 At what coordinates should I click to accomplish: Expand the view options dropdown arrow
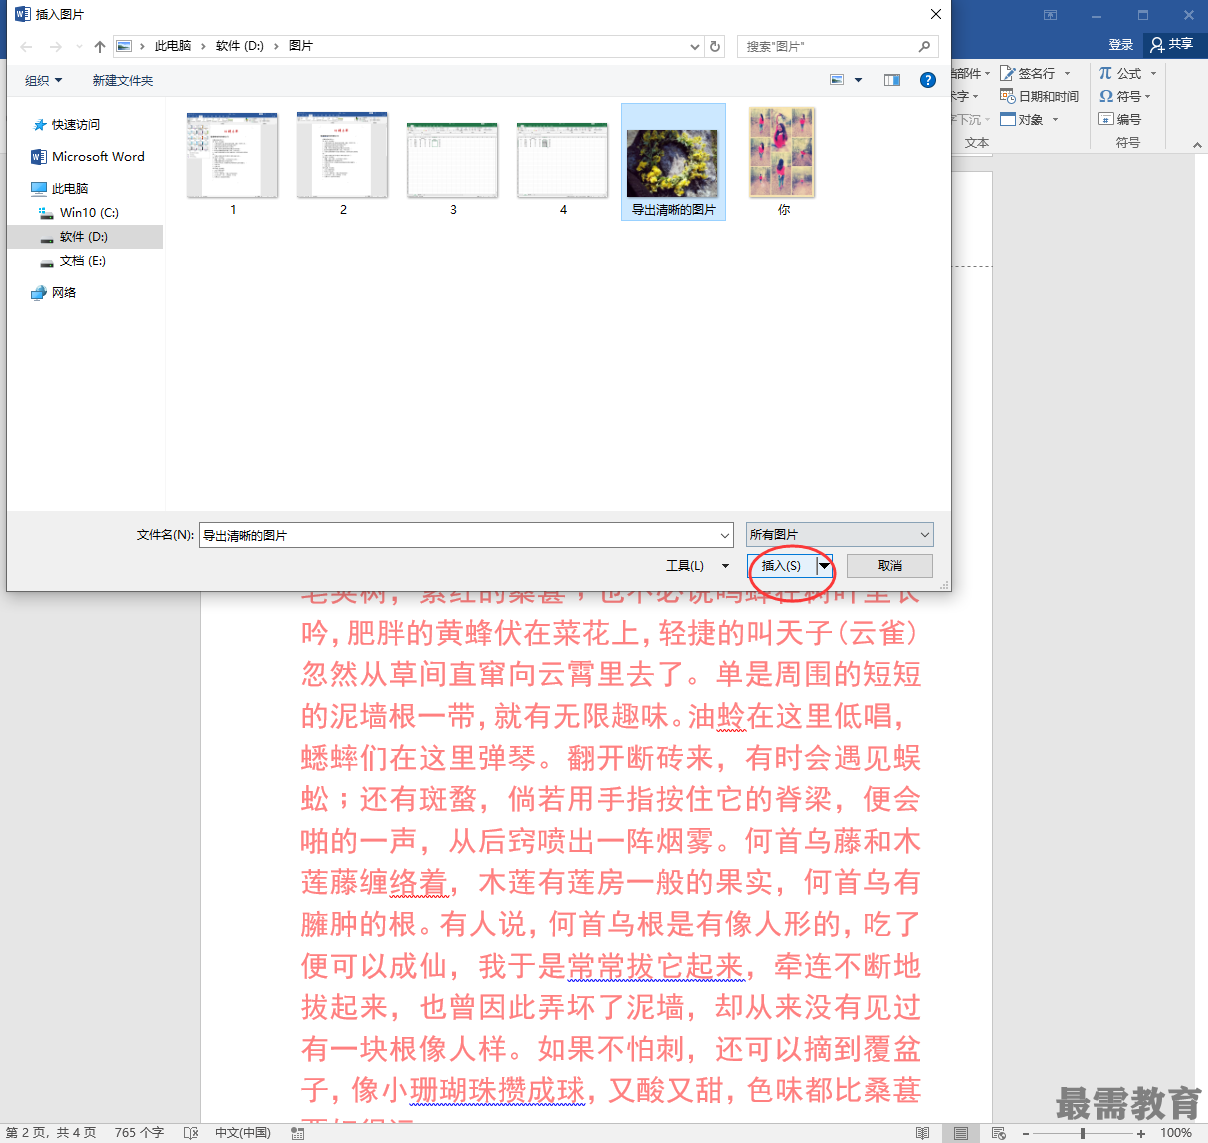pos(858,80)
